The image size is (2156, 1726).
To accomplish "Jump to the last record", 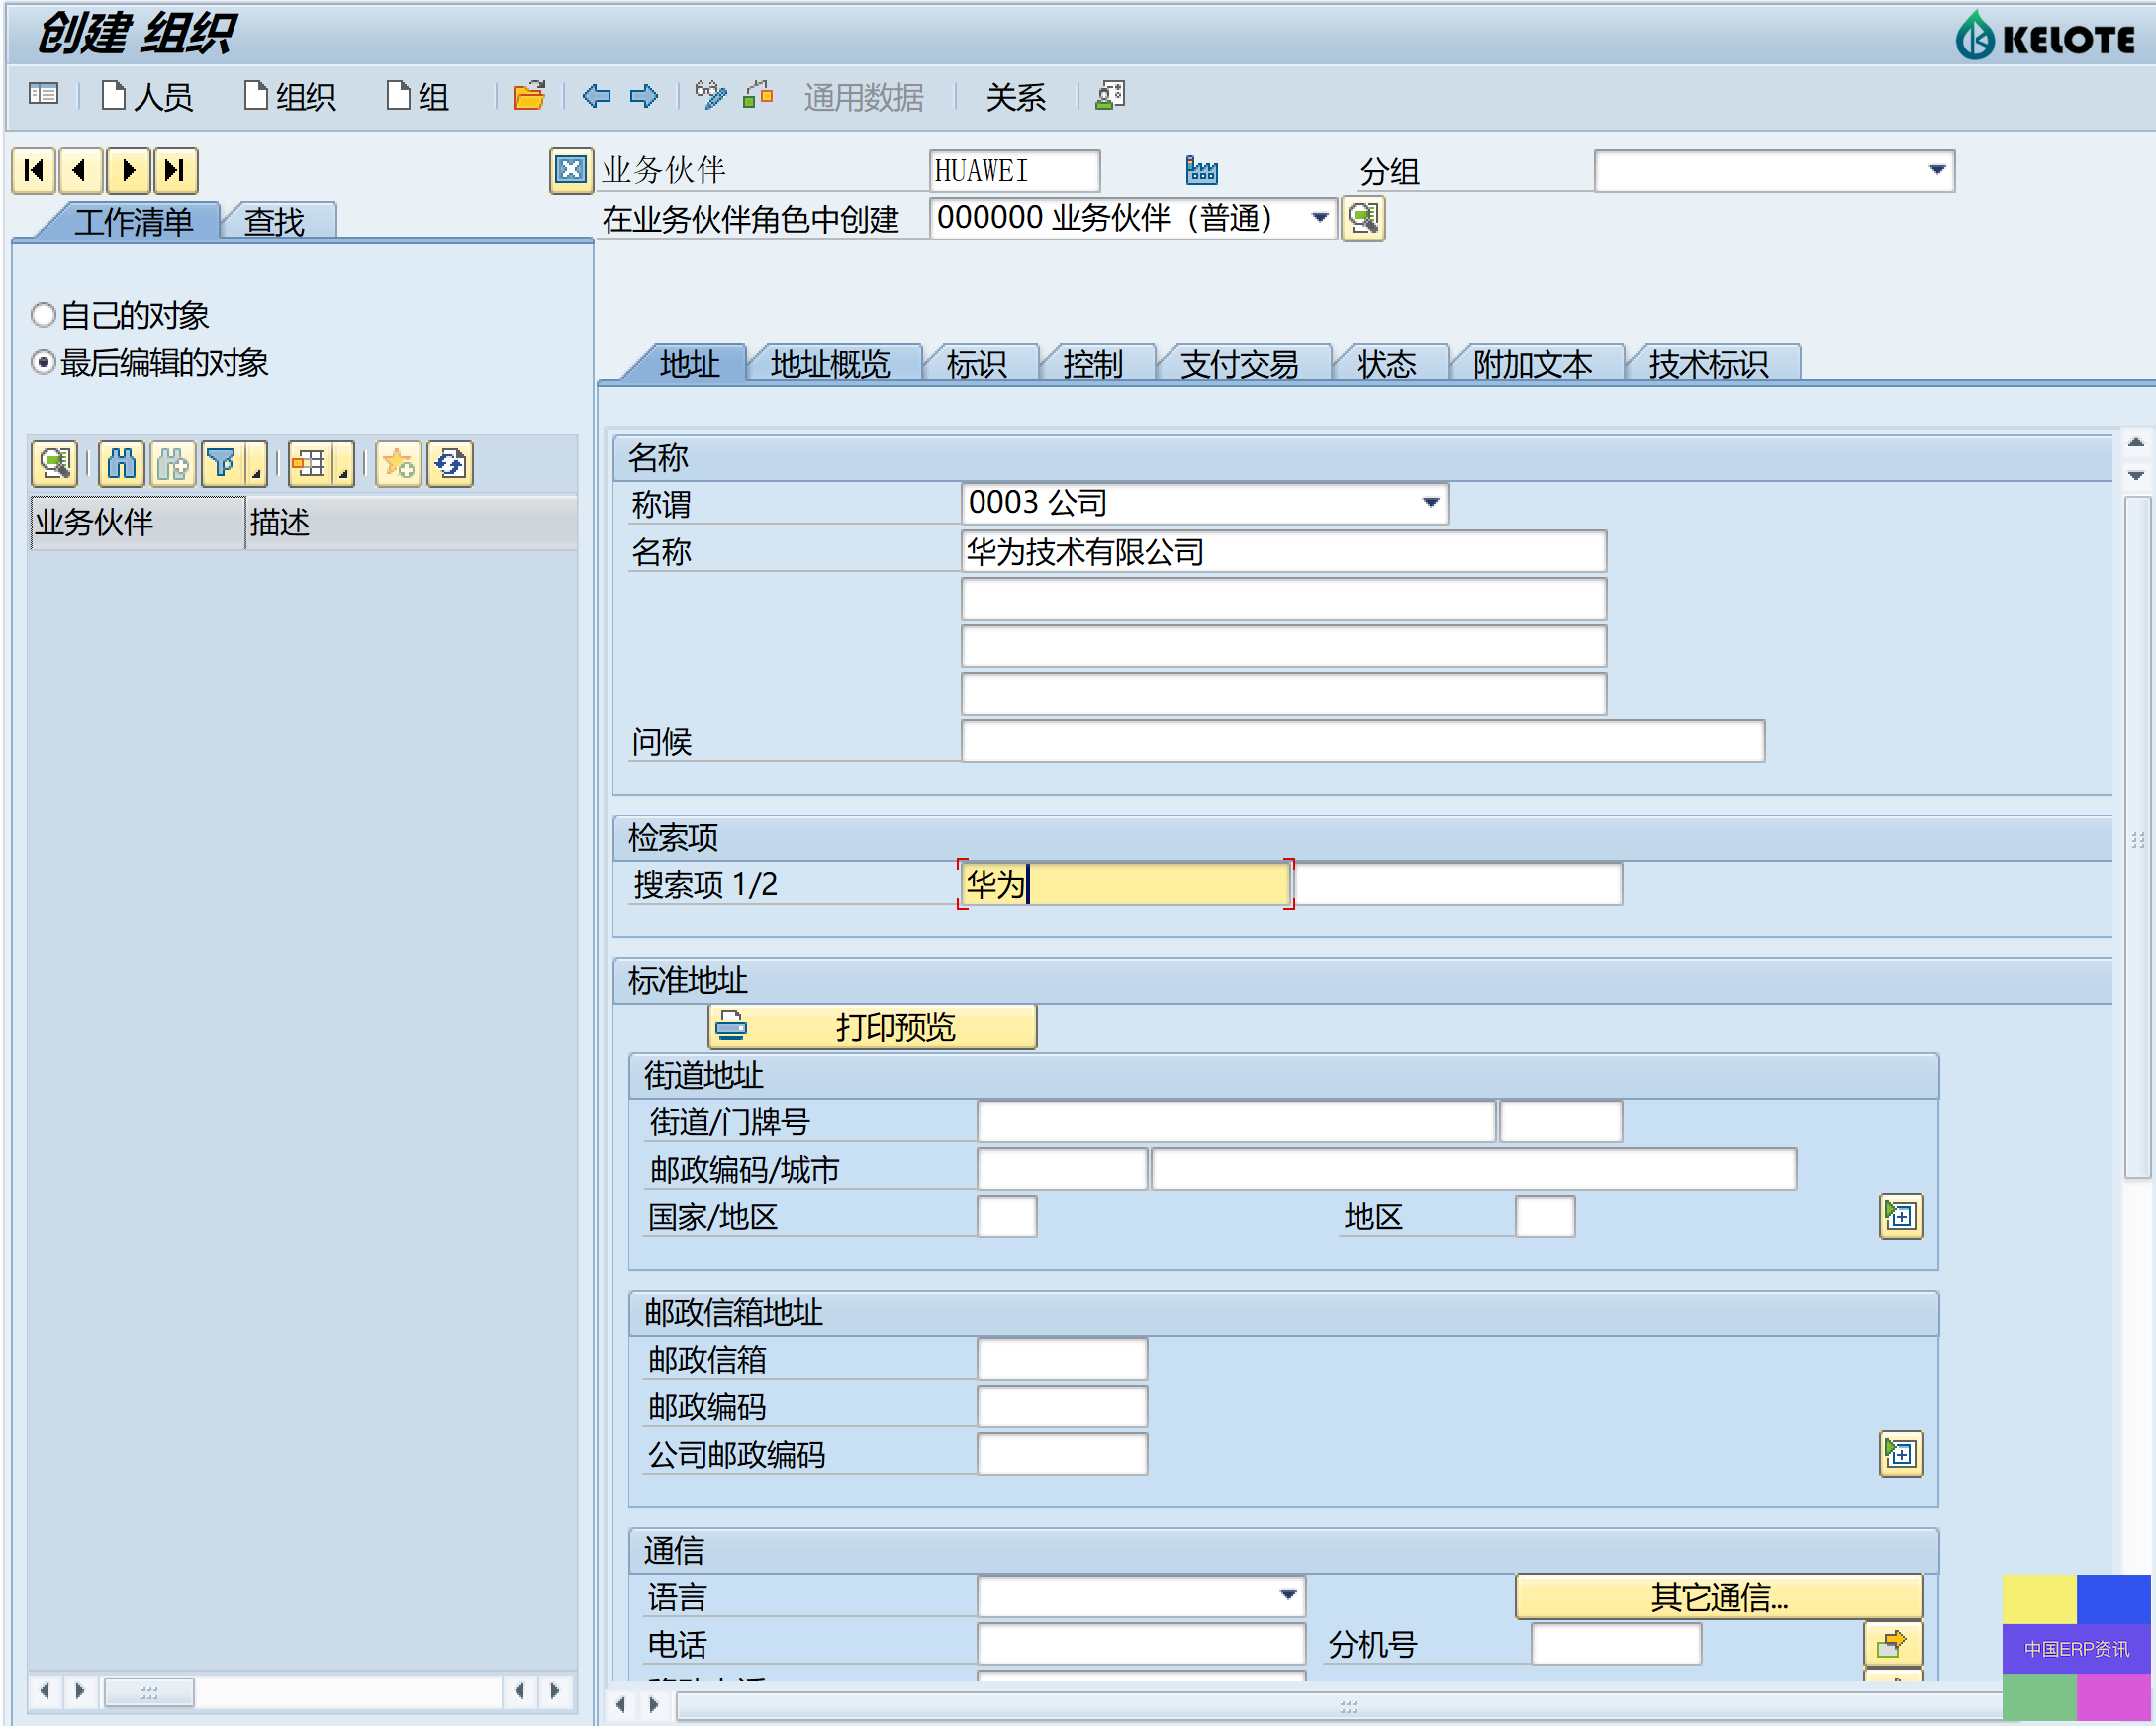I will pyautogui.click(x=175, y=170).
